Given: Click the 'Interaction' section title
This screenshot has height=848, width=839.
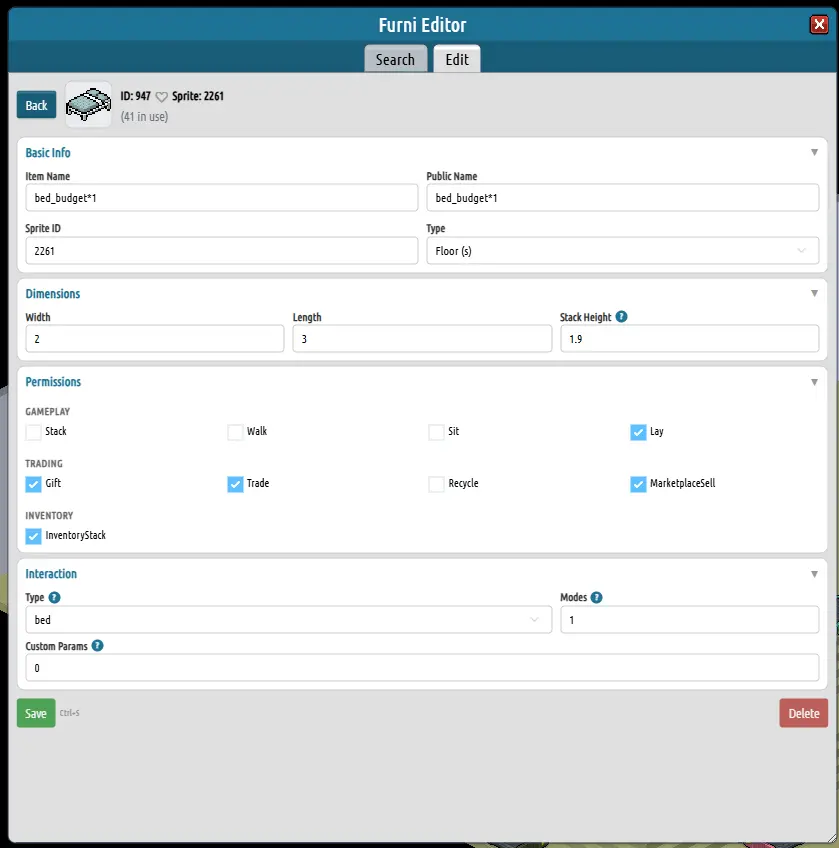Looking at the screenshot, I should coord(51,574).
